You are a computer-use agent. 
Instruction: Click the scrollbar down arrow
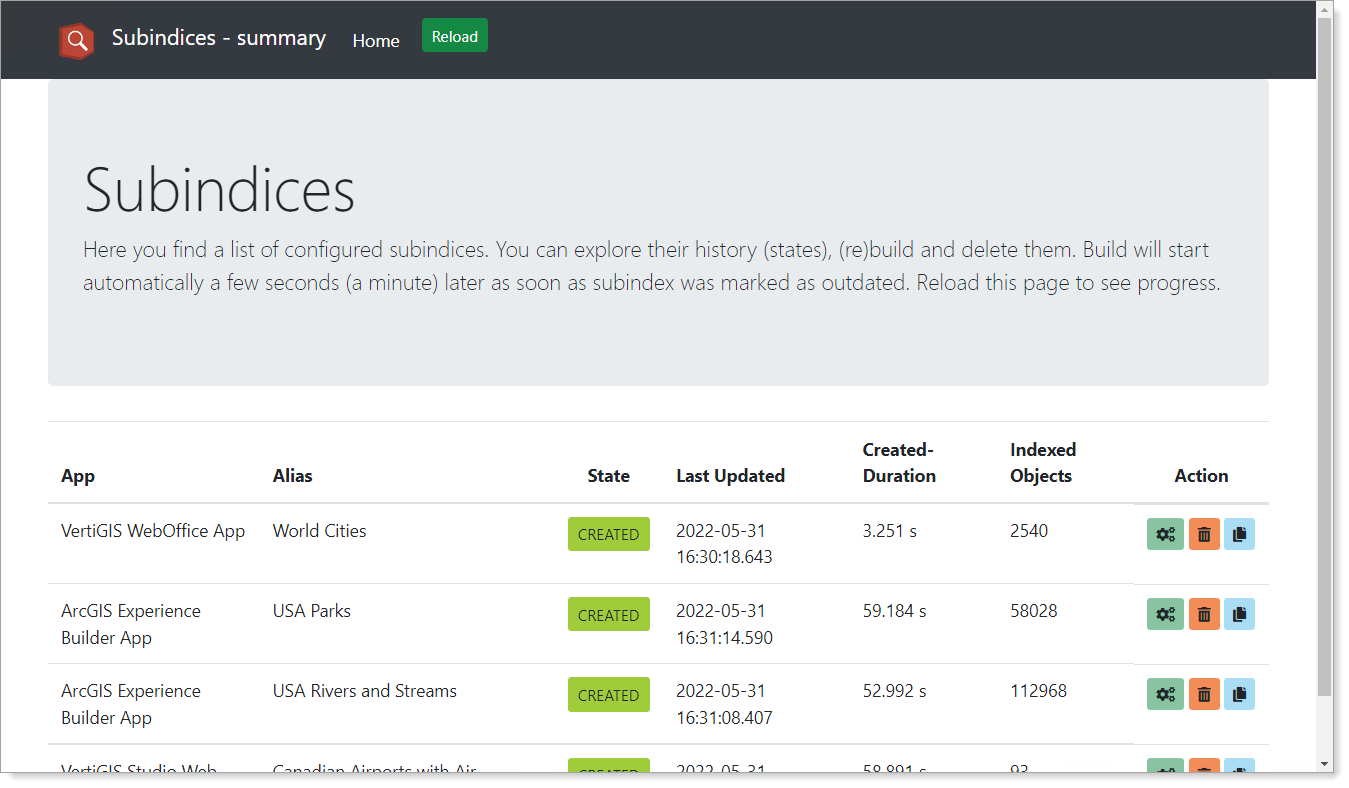(x=1325, y=765)
